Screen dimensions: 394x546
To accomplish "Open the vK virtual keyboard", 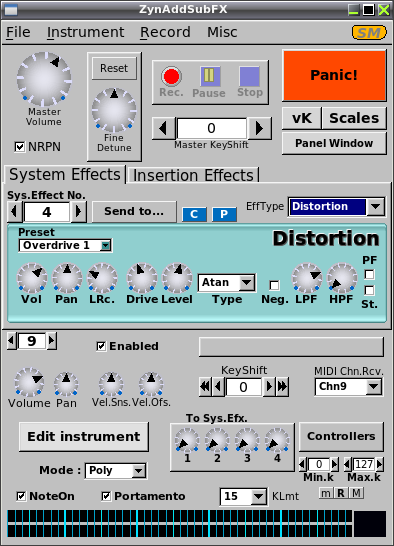I will click(302, 118).
